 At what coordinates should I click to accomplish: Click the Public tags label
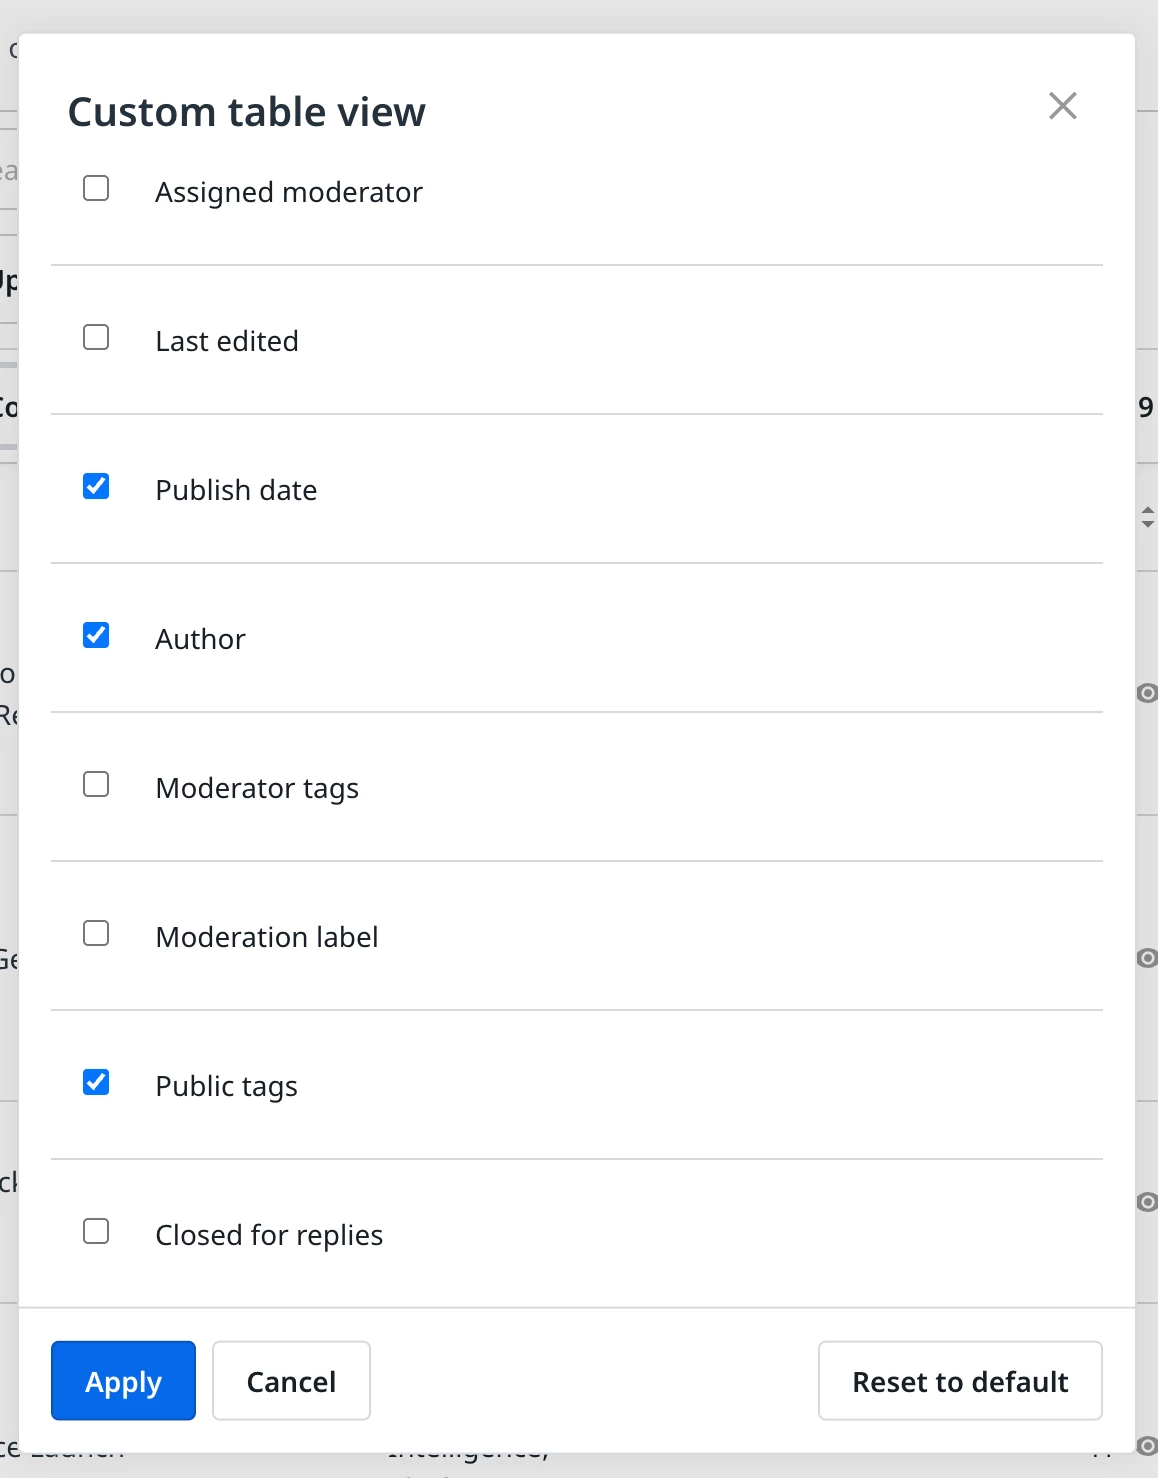[x=226, y=1086]
